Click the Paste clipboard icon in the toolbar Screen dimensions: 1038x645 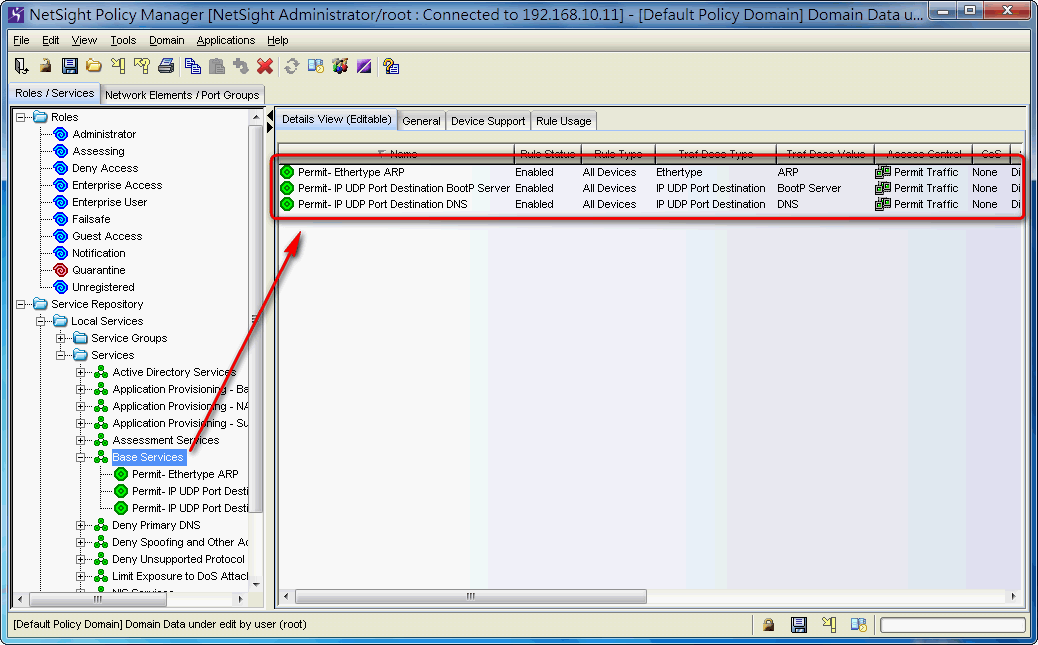pos(216,66)
